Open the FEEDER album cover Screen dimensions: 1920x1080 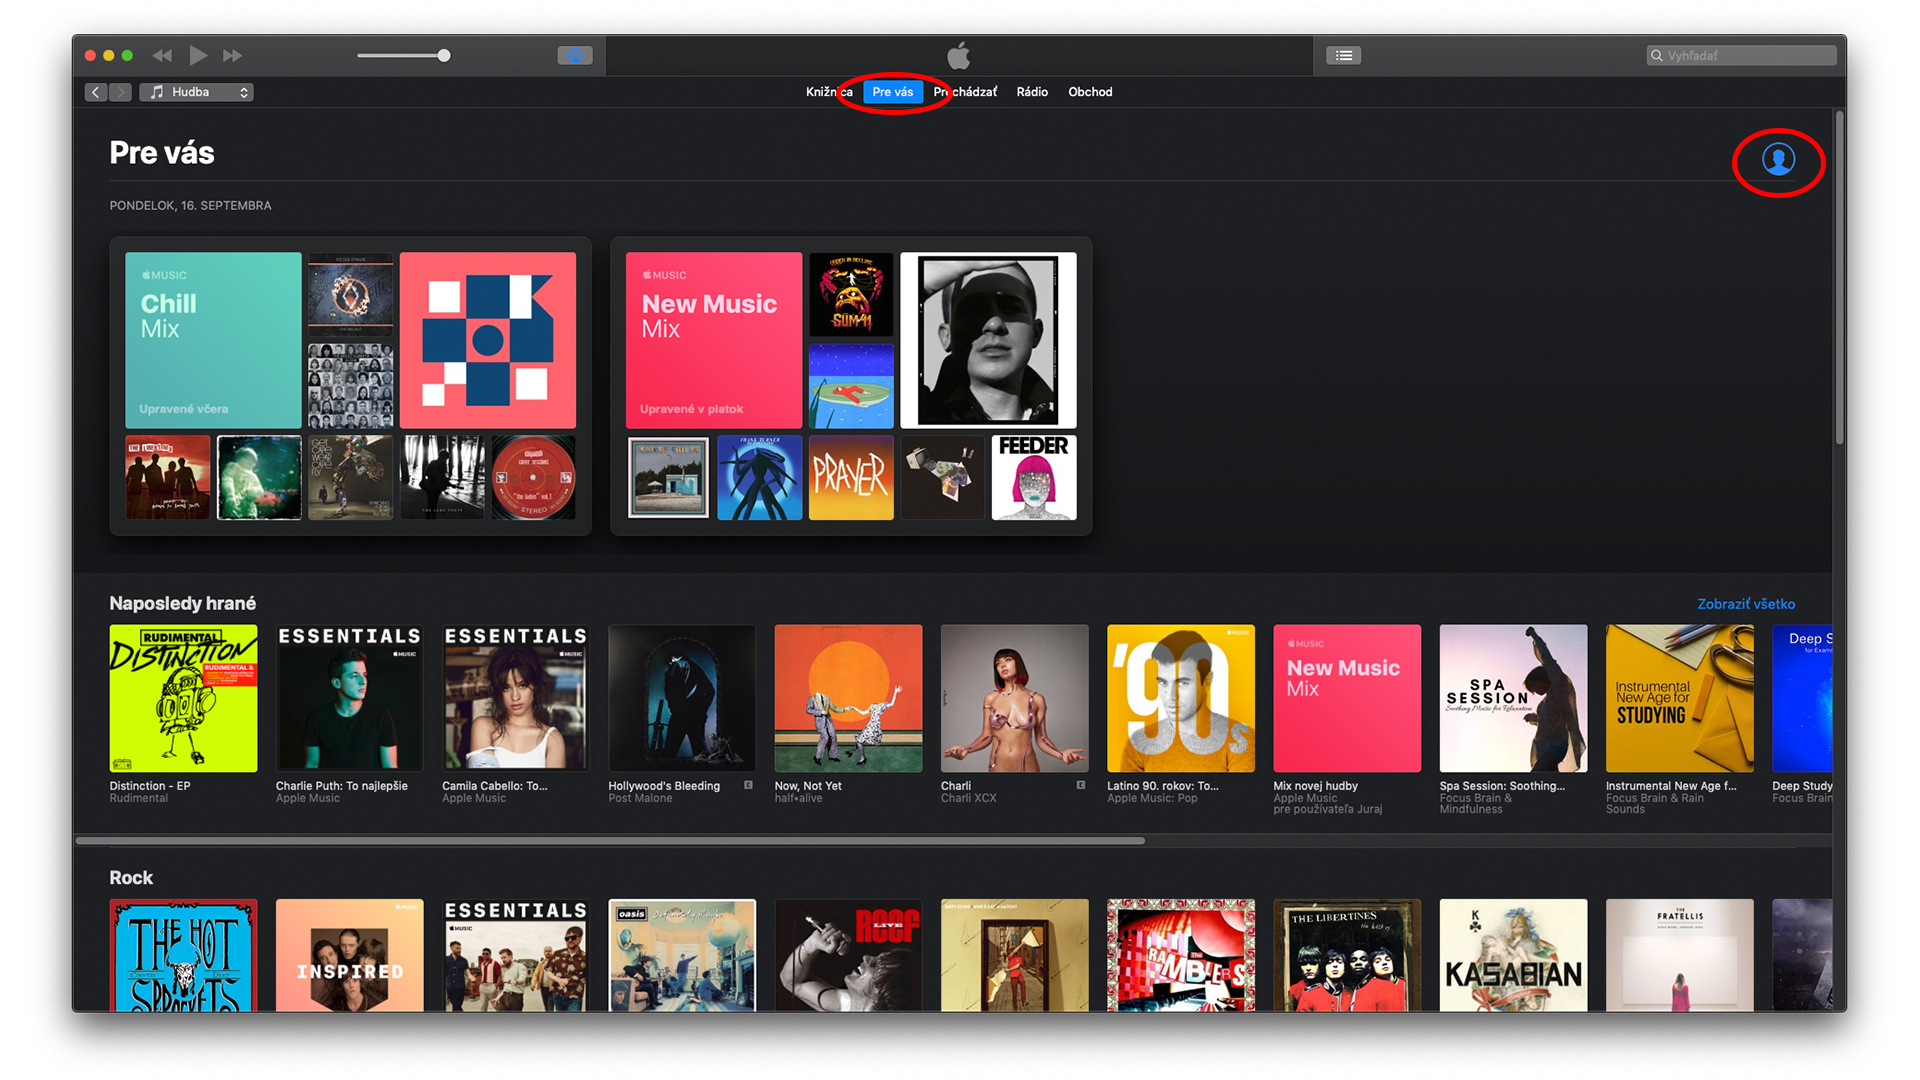coord(1034,477)
